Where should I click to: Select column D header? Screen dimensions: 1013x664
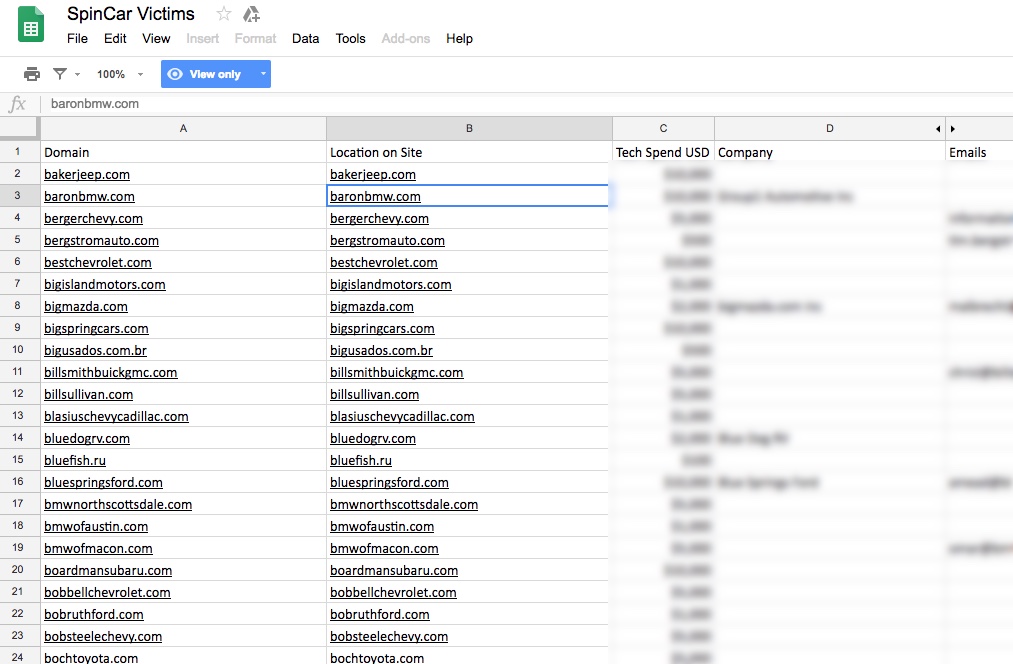[830, 129]
